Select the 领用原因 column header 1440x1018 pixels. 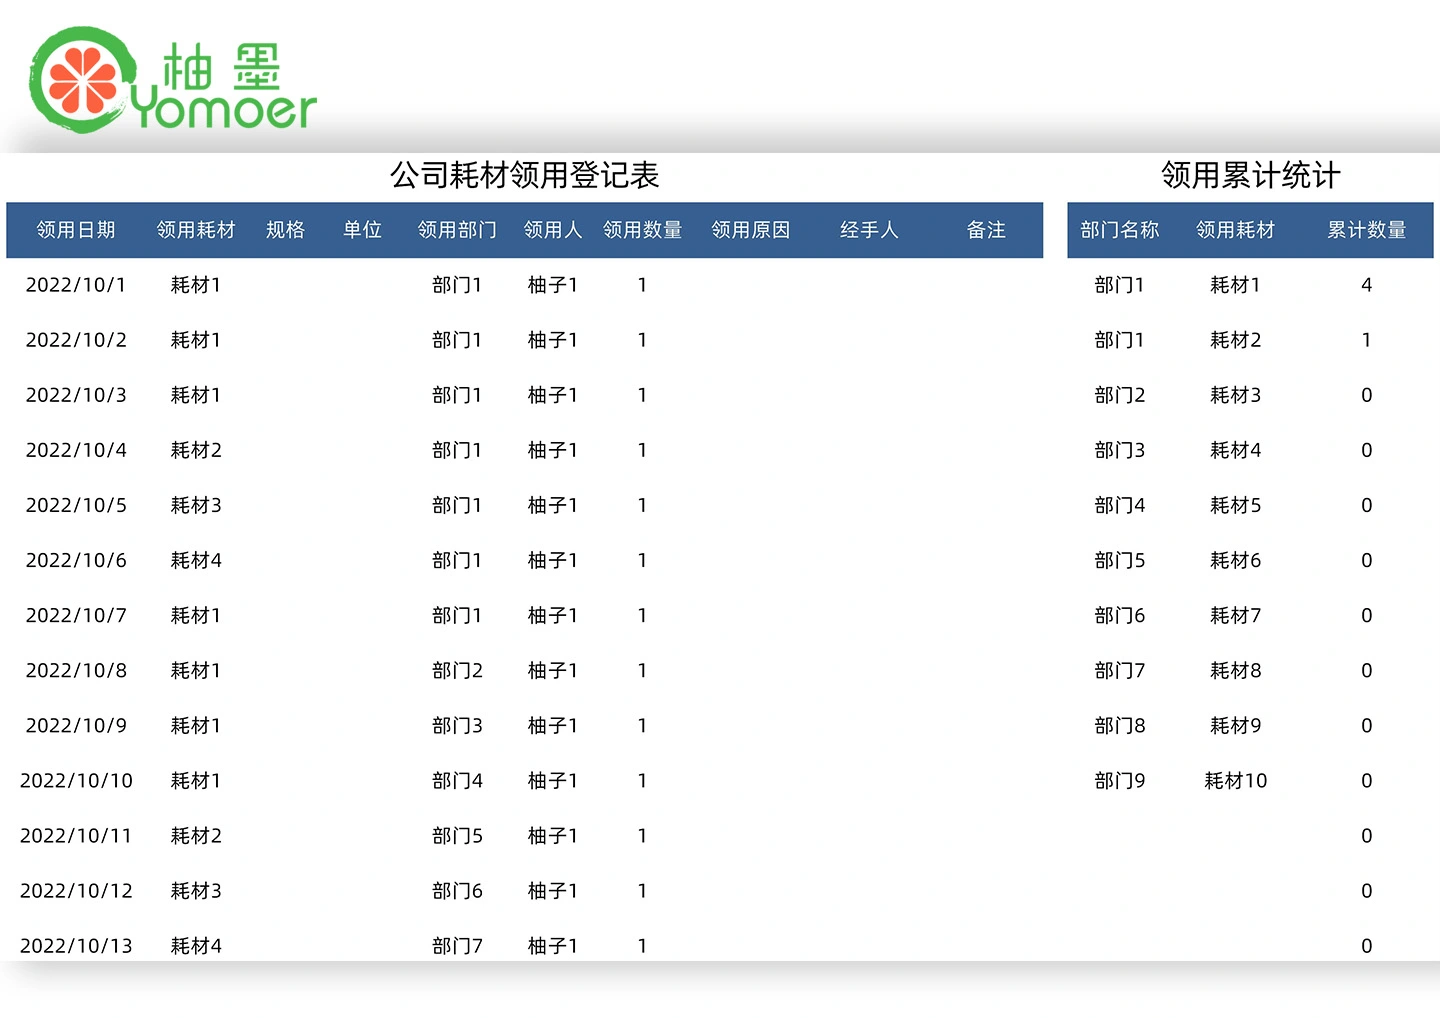750,230
